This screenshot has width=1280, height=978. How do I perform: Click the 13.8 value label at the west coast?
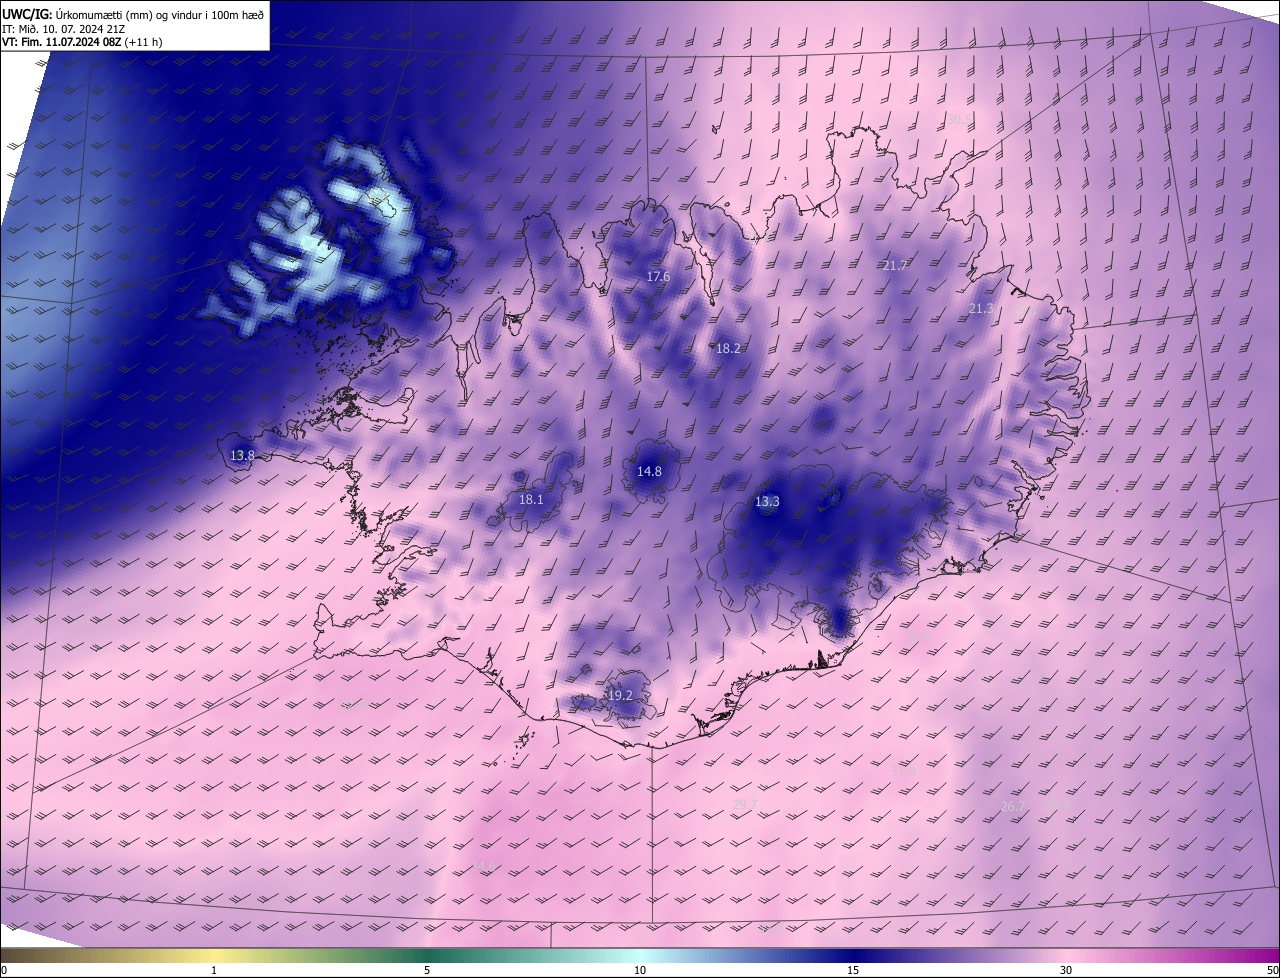[243, 456]
